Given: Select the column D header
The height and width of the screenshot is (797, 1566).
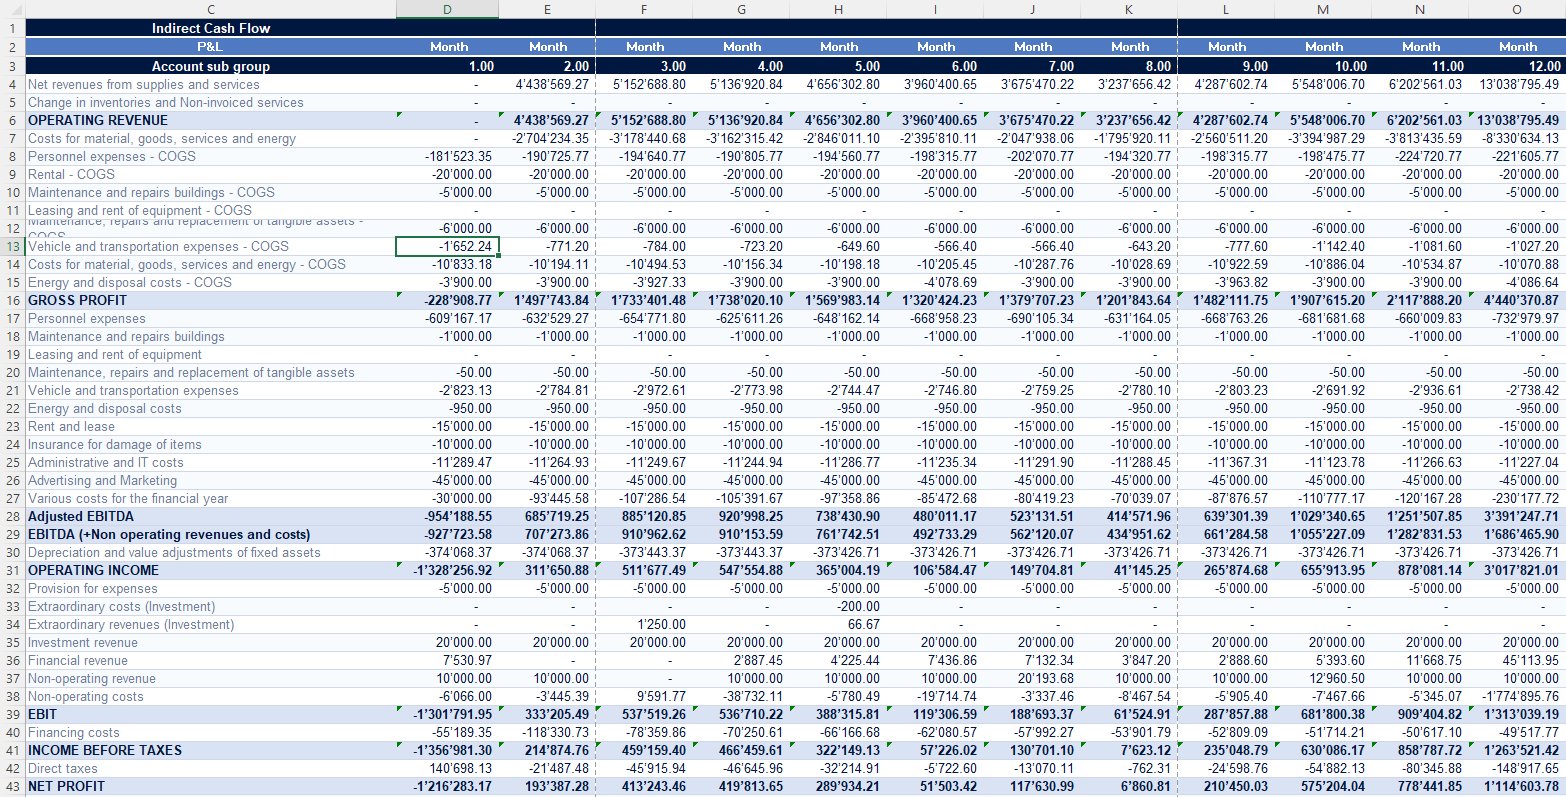Looking at the screenshot, I should point(447,9).
